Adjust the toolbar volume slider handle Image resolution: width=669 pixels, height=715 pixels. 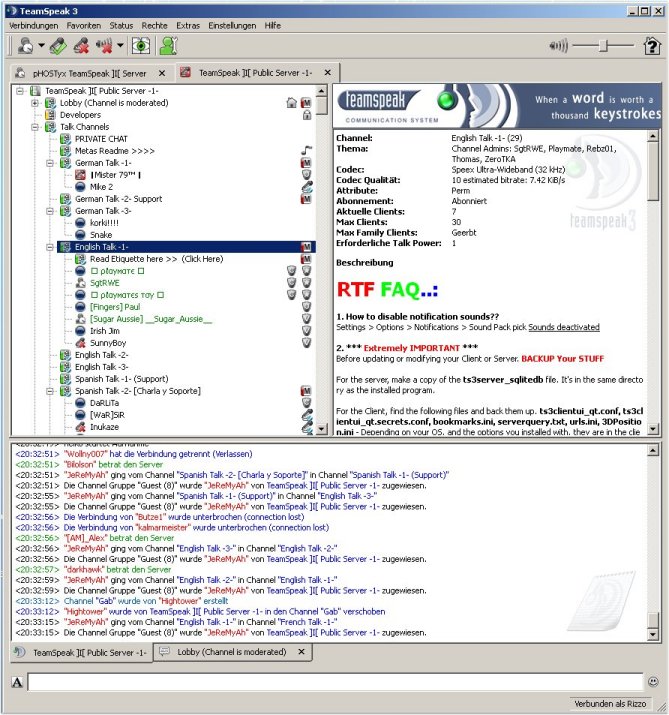604,46
